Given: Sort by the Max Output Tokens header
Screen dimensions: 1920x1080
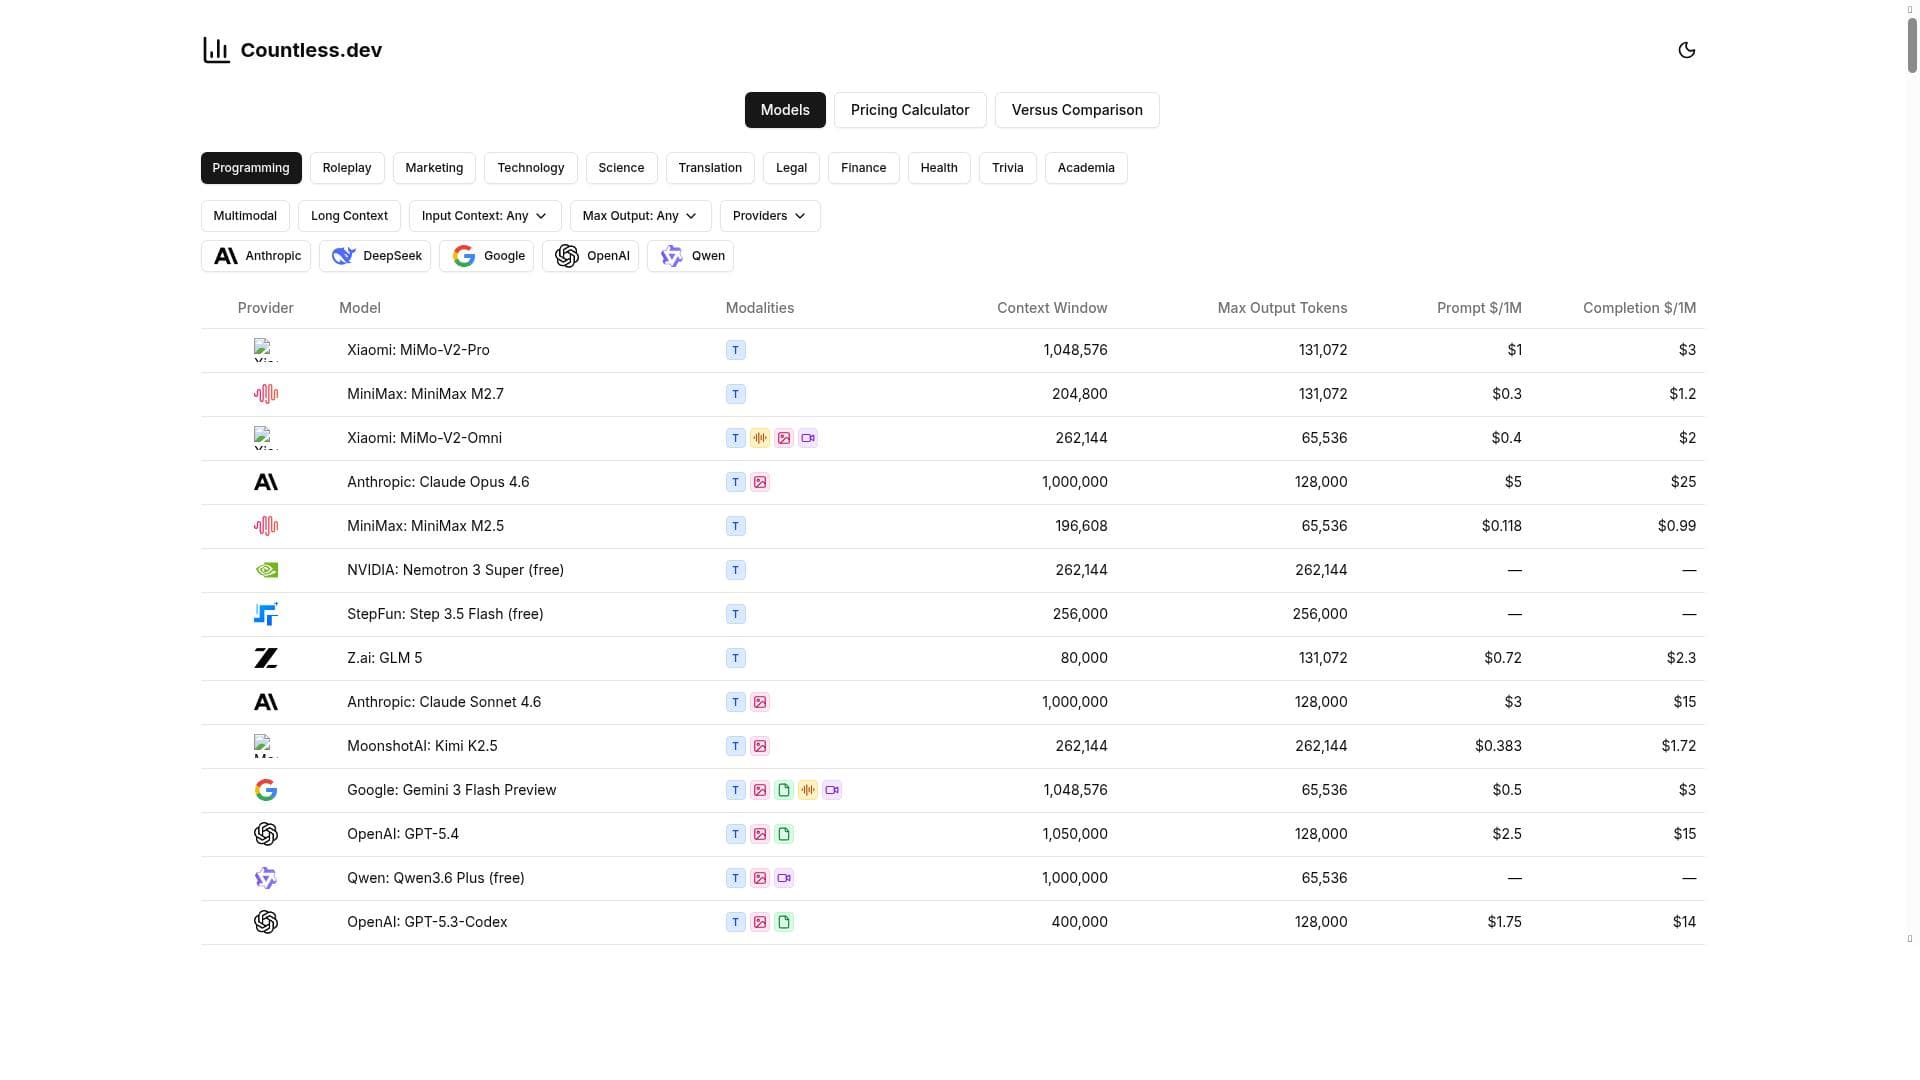Looking at the screenshot, I should click(1282, 308).
